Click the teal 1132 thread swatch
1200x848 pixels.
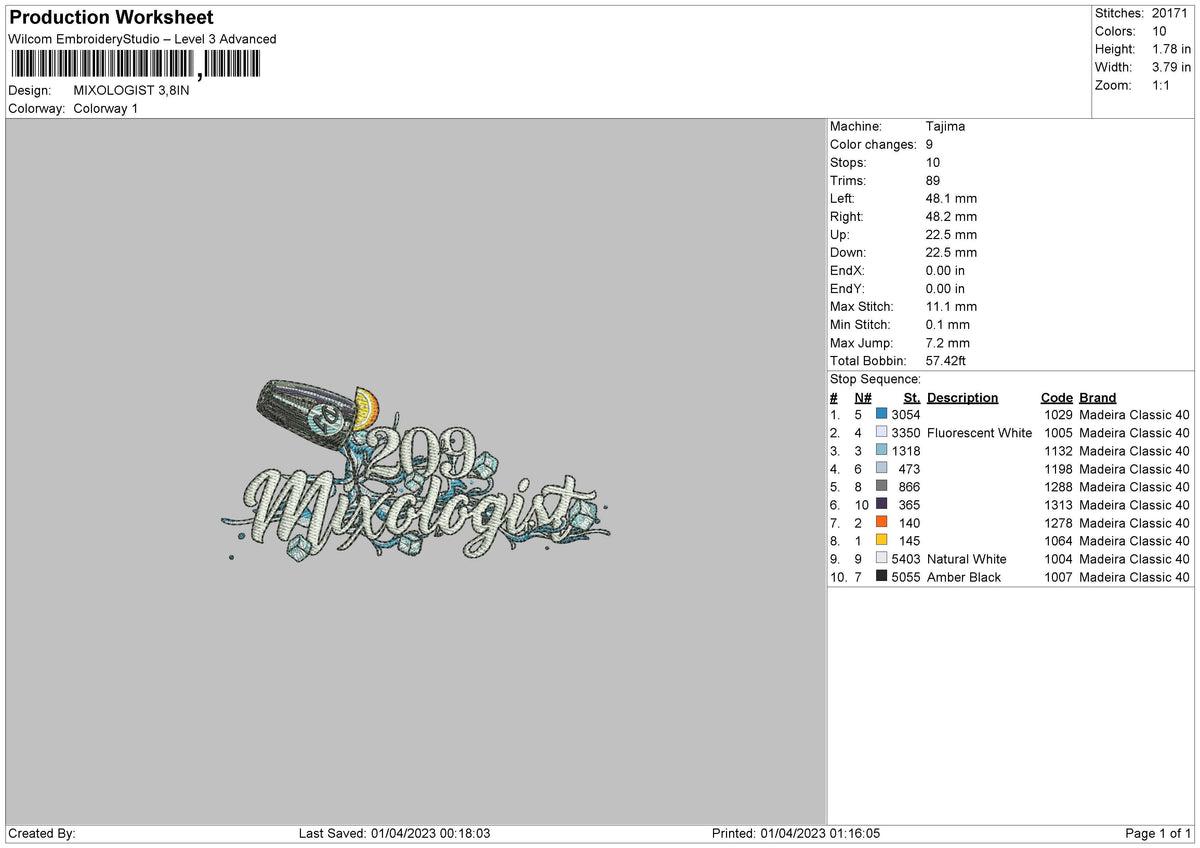[881, 450]
